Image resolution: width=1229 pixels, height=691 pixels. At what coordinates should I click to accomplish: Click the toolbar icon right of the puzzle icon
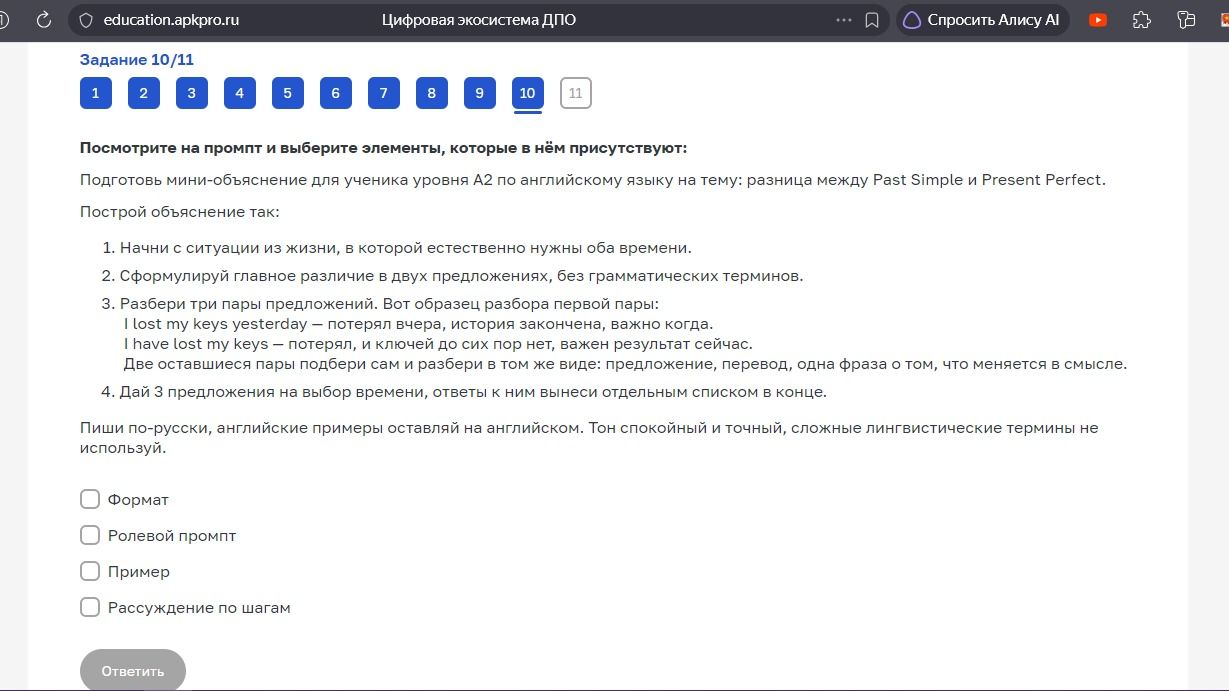click(1187, 19)
